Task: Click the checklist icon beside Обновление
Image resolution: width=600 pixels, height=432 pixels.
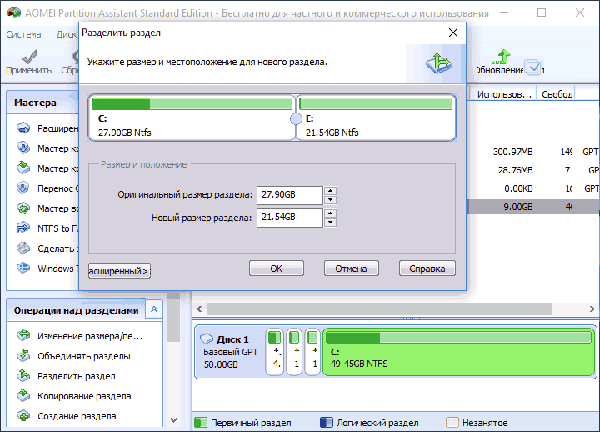Action: [533, 67]
